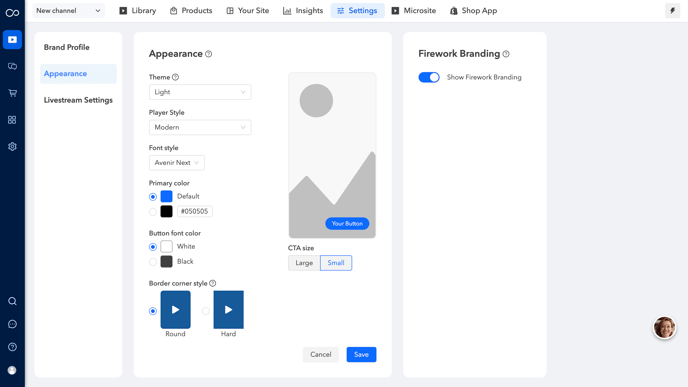Choose Small CTA size
The height and width of the screenshot is (387, 688).
[336, 263]
